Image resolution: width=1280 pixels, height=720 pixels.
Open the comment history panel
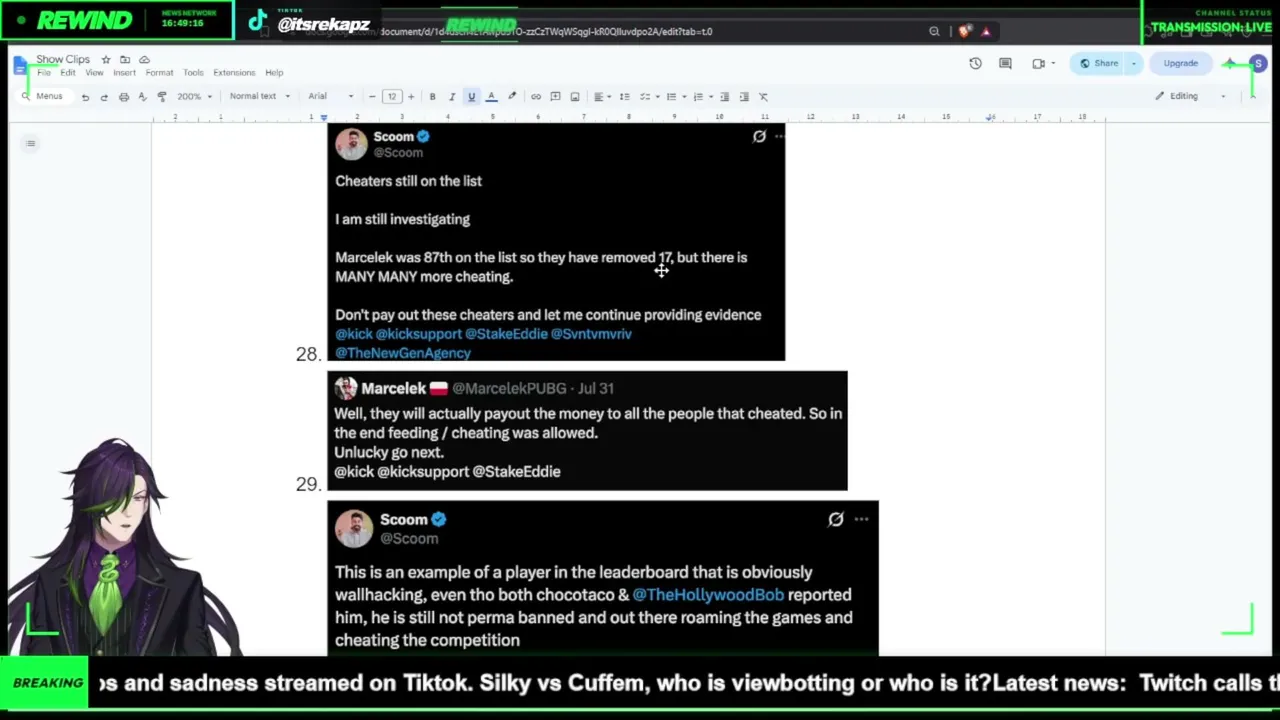1007,64
